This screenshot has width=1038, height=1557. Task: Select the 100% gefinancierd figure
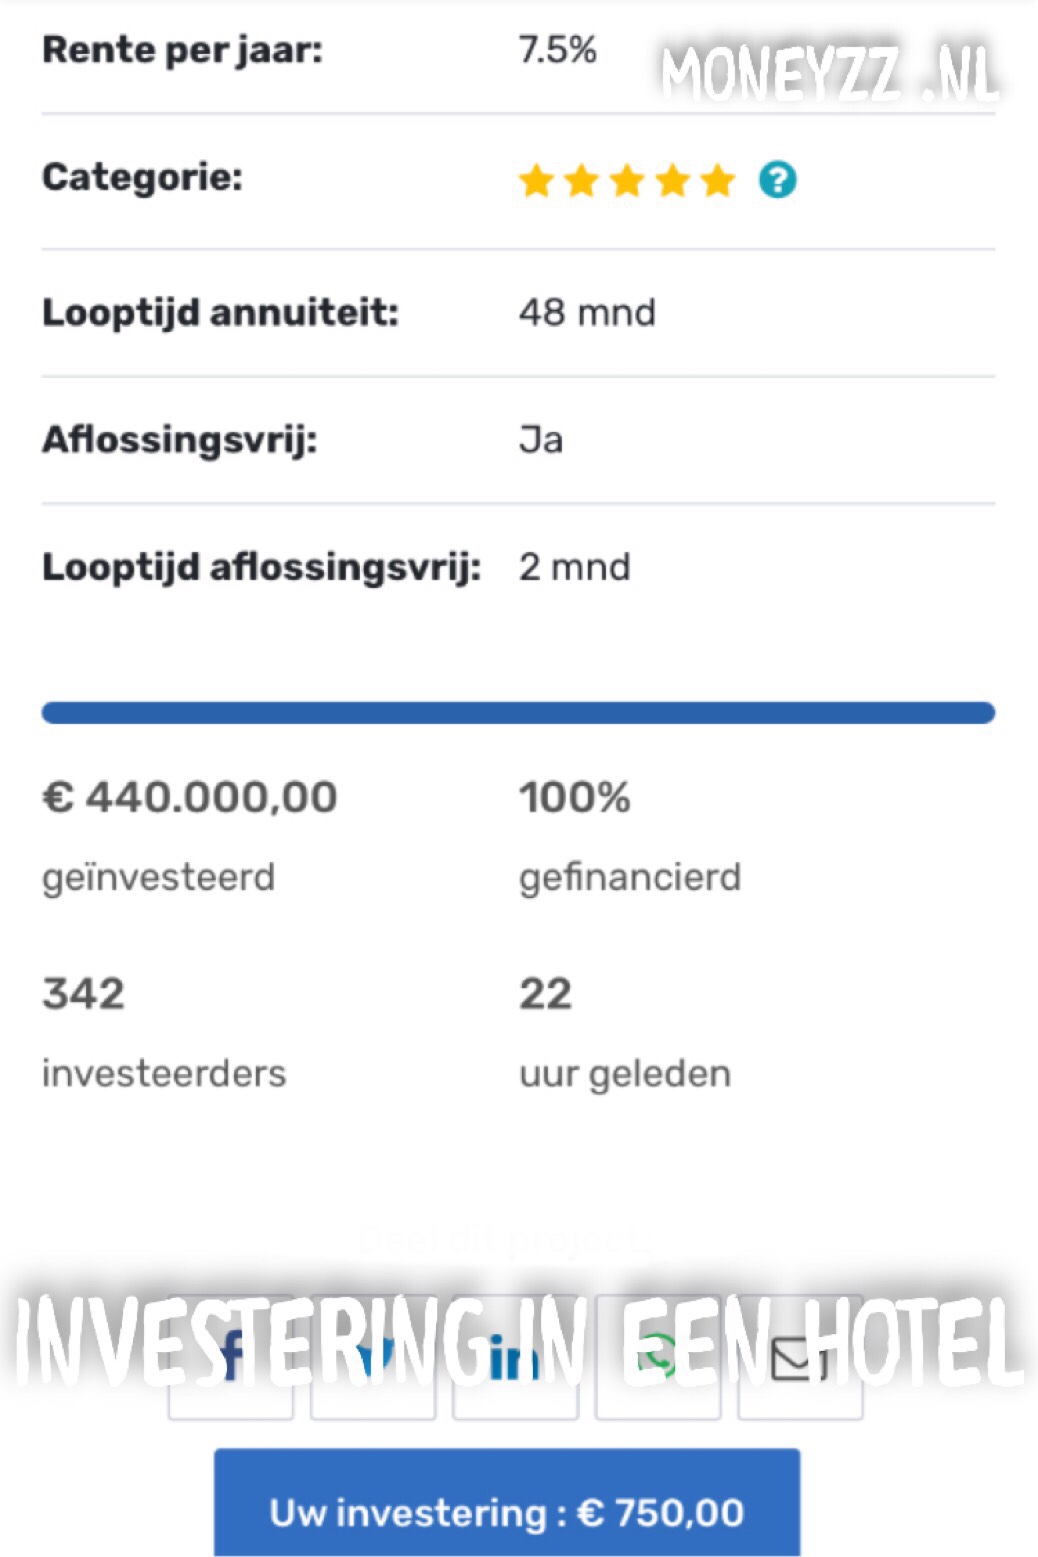click(x=575, y=798)
